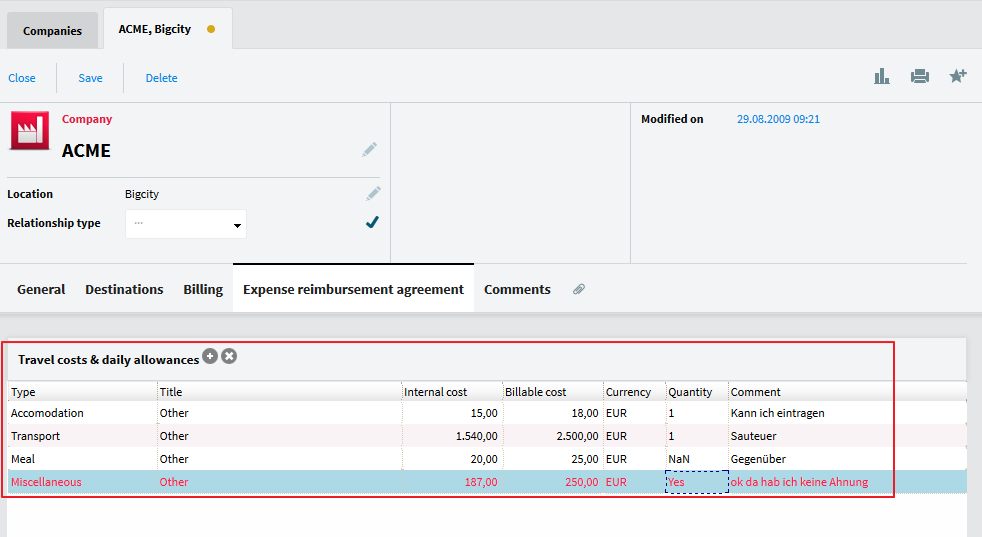Click billable cost 2.500,00
Viewport: 982px width, 537px height.
[x=577, y=436]
